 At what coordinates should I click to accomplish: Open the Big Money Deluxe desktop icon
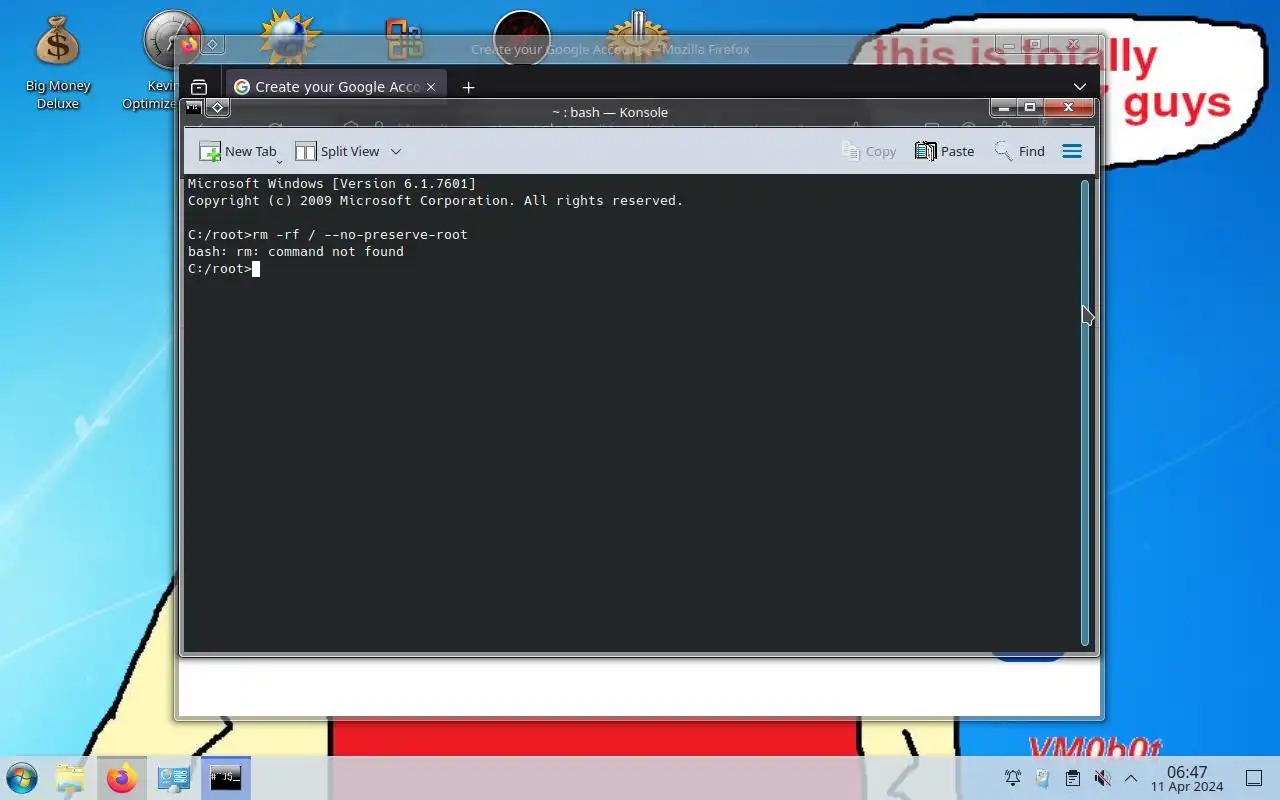[58, 62]
